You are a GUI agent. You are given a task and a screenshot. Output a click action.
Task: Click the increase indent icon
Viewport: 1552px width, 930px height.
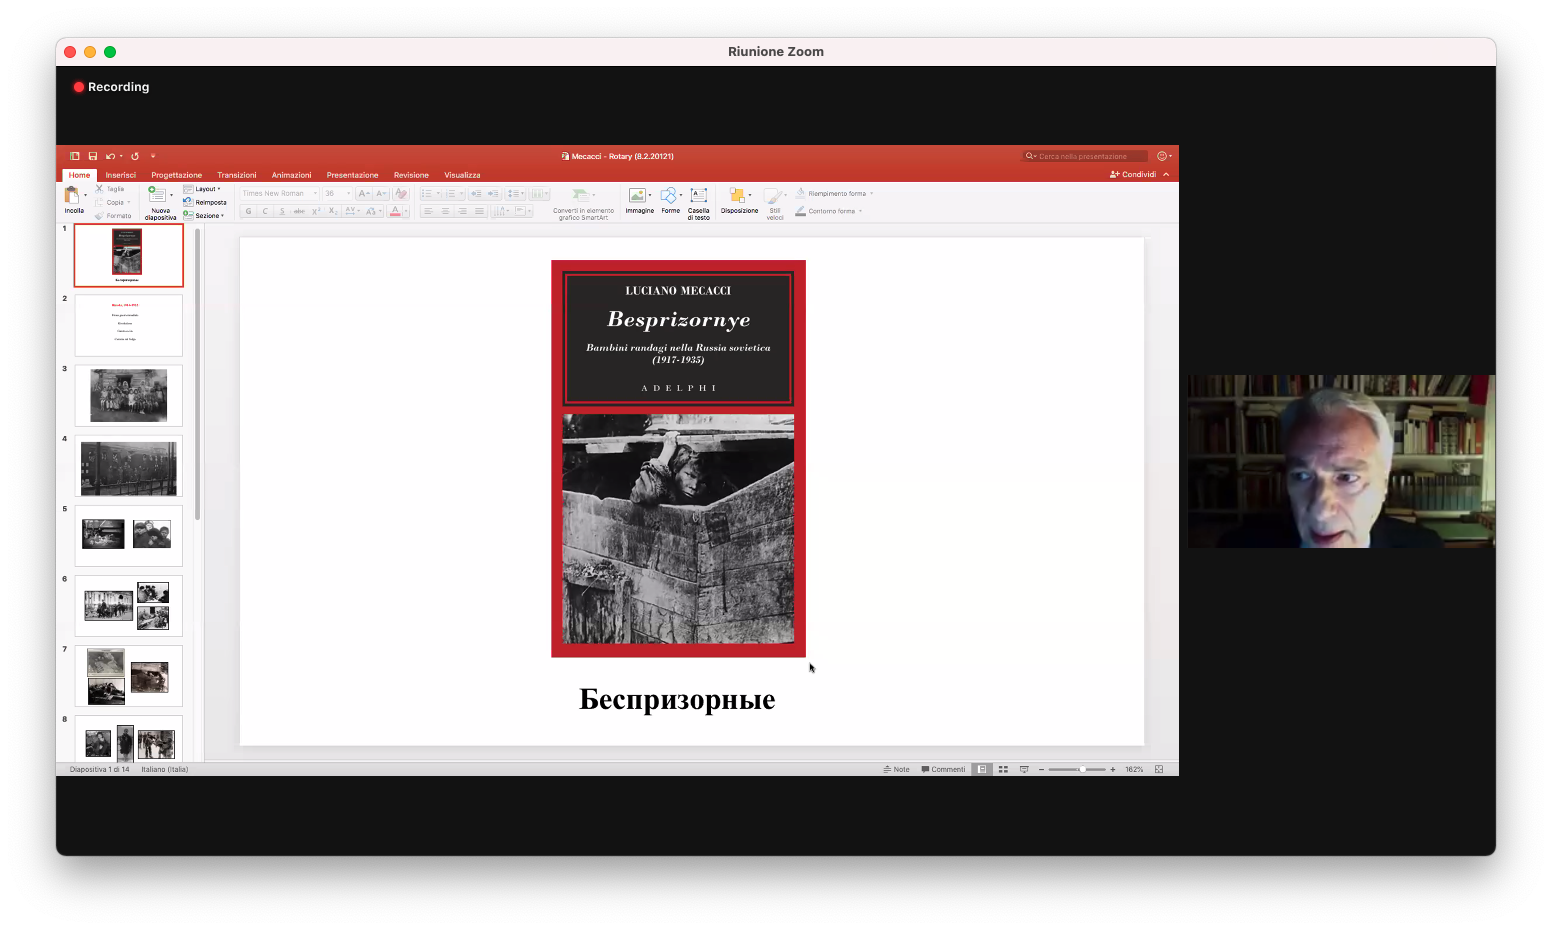coord(493,193)
